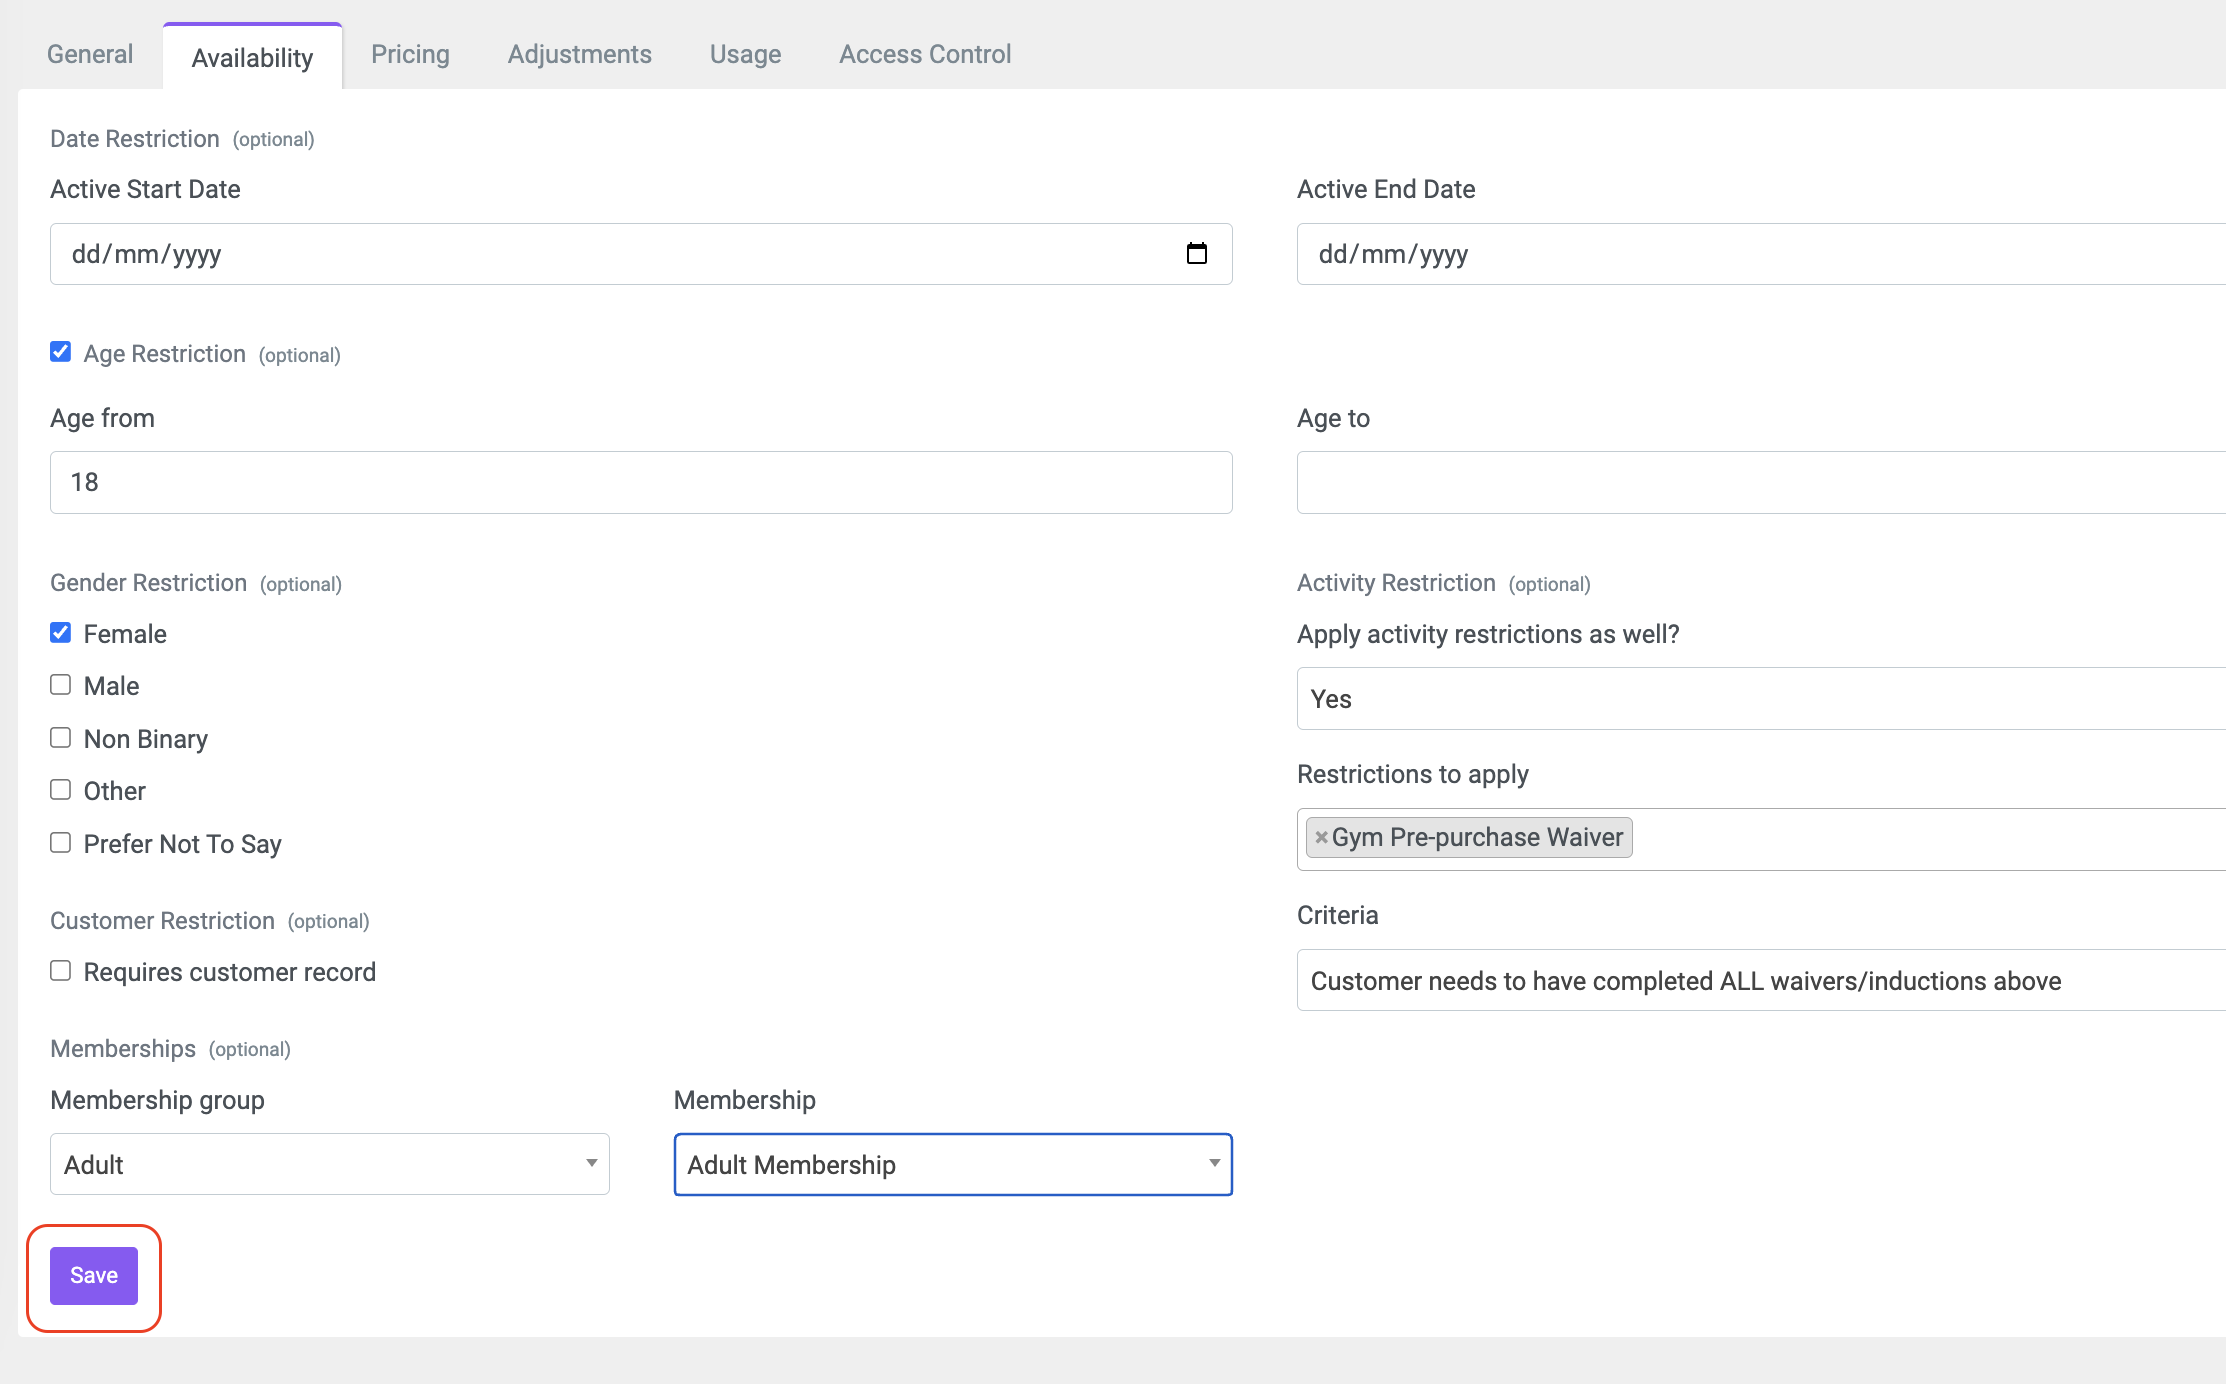Focus the Age from field
This screenshot has height=1384, width=2226.
coord(641,483)
